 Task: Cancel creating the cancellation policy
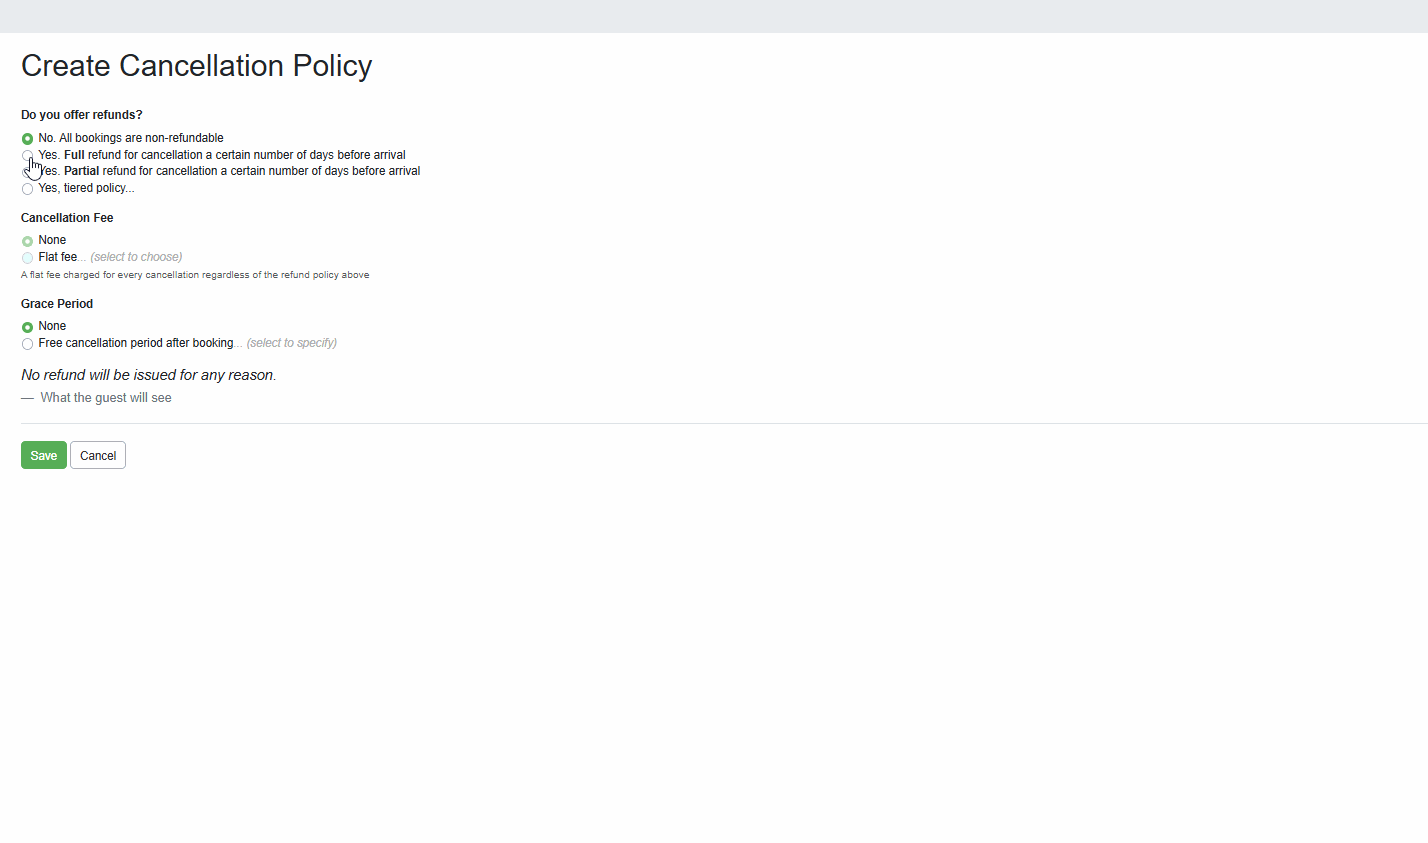pos(97,455)
